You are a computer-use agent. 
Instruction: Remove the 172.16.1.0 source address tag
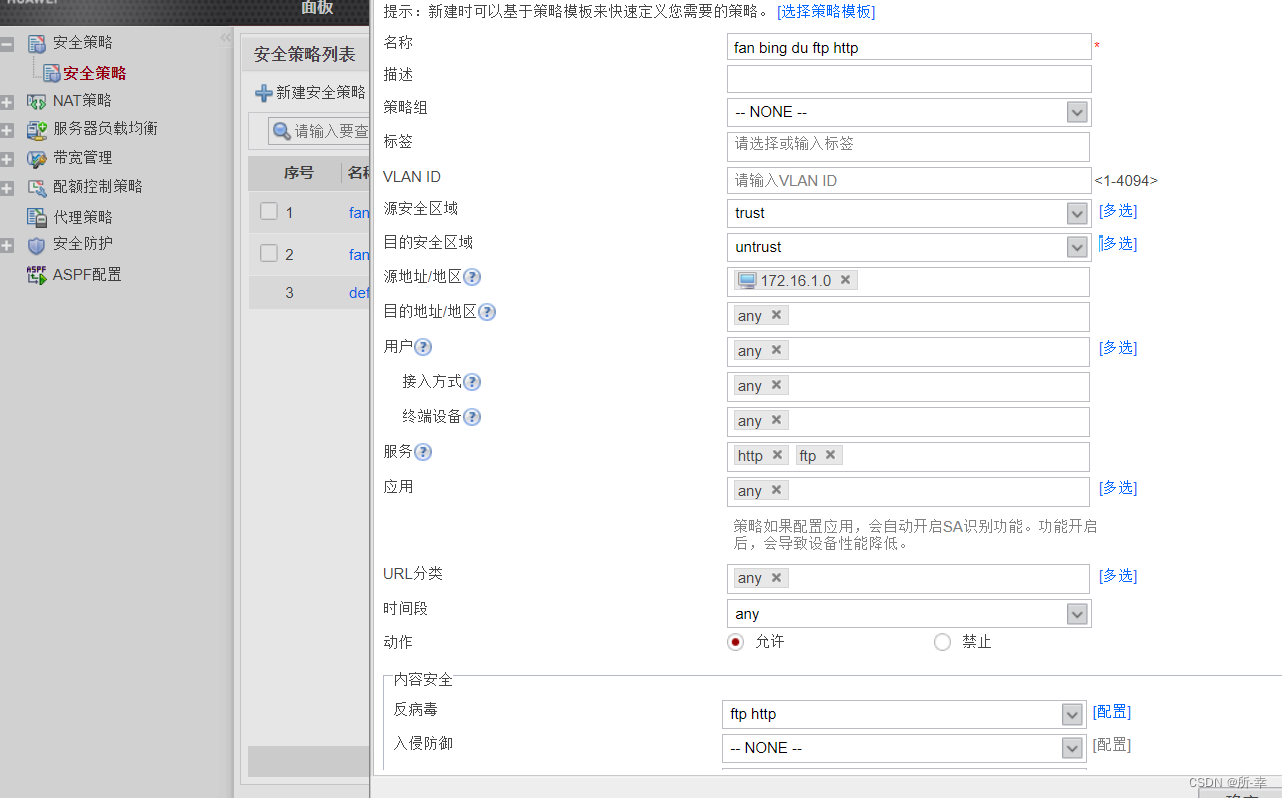pyautogui.click(x=845, y=280)
